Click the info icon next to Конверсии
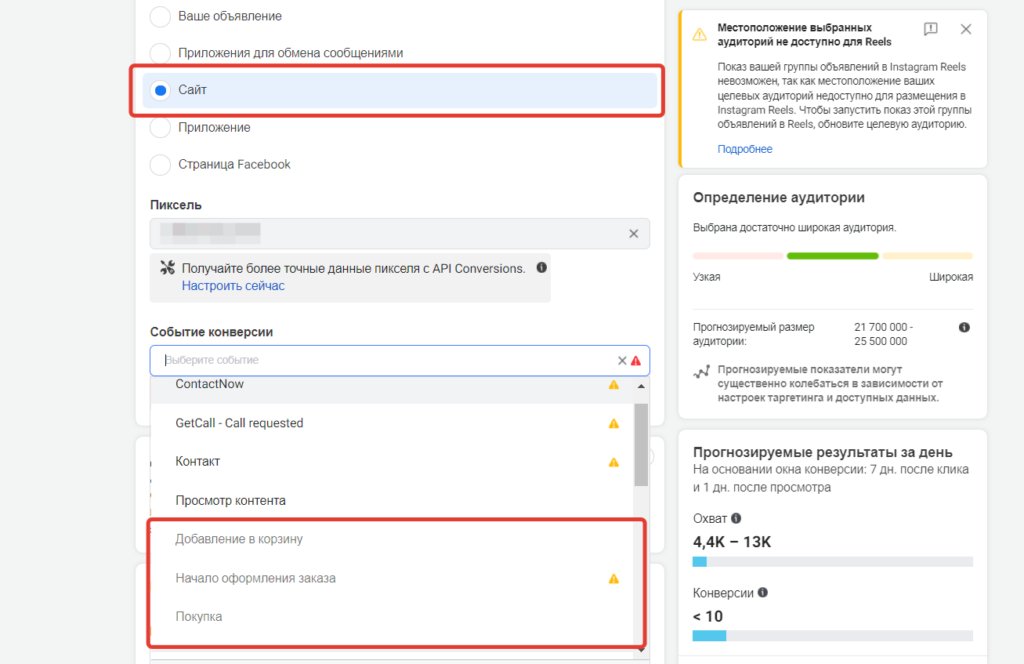 tap(763, 592)
